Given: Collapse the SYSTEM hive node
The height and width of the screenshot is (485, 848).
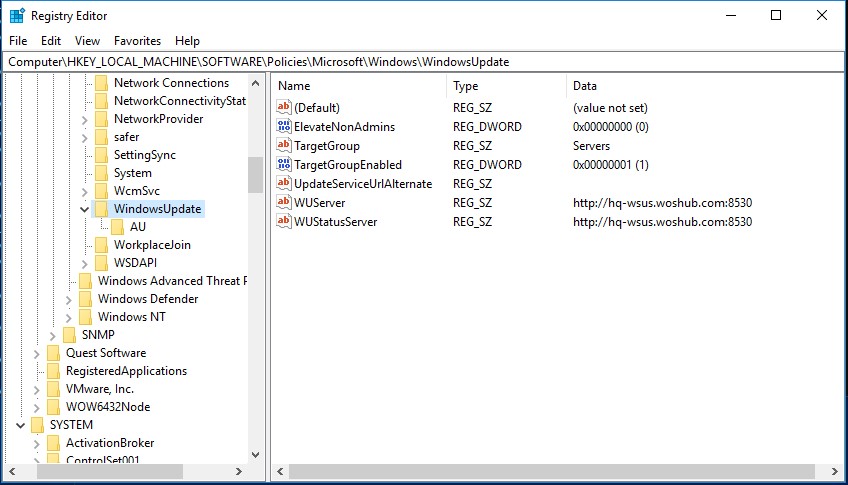Looking at the screenshot, I should (x=21, y=425).
